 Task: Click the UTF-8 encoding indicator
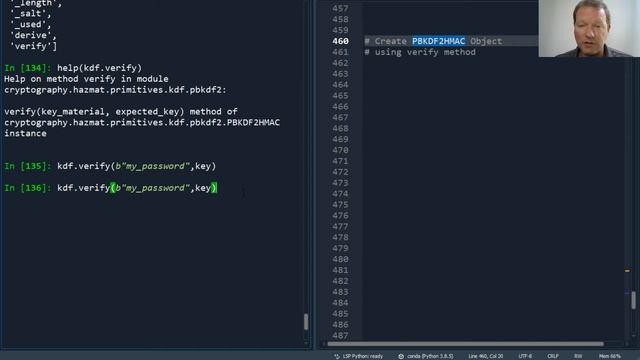(525, 356)
